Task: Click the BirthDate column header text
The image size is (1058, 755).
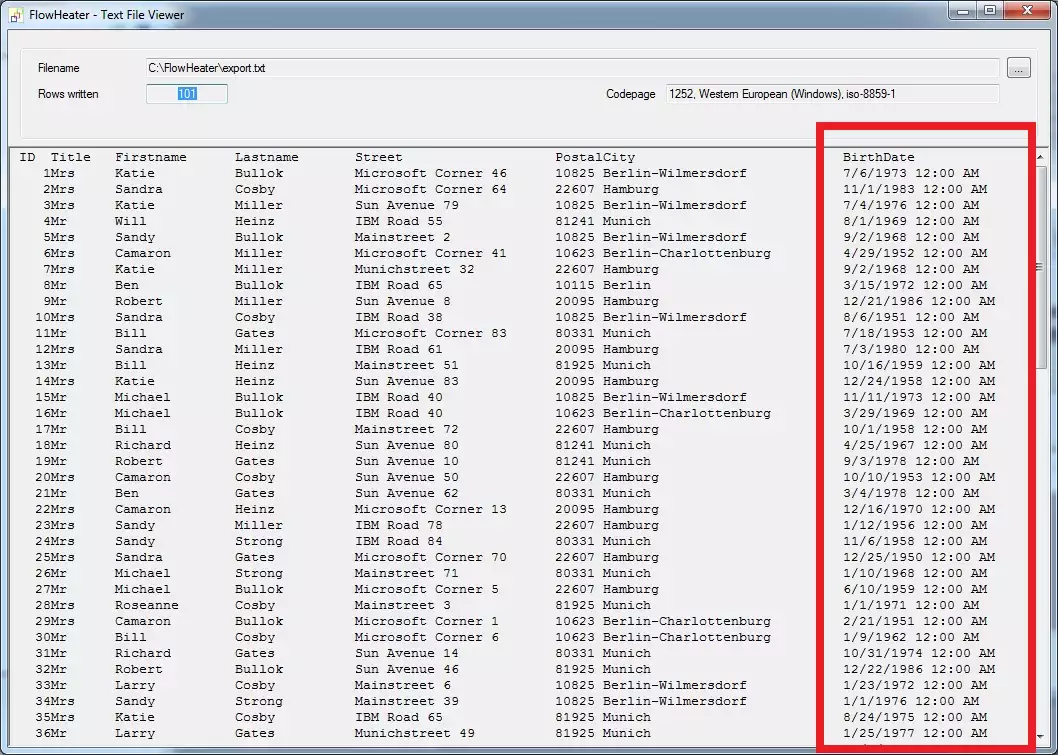Action: point(878,157)
